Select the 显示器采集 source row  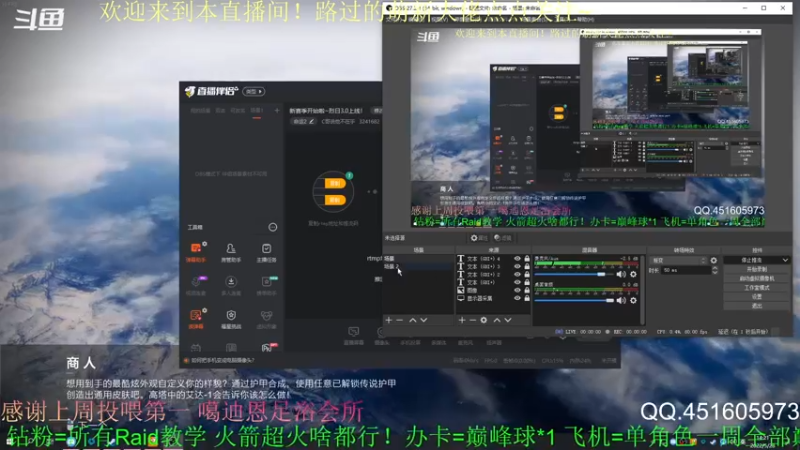tap(493, 298)
